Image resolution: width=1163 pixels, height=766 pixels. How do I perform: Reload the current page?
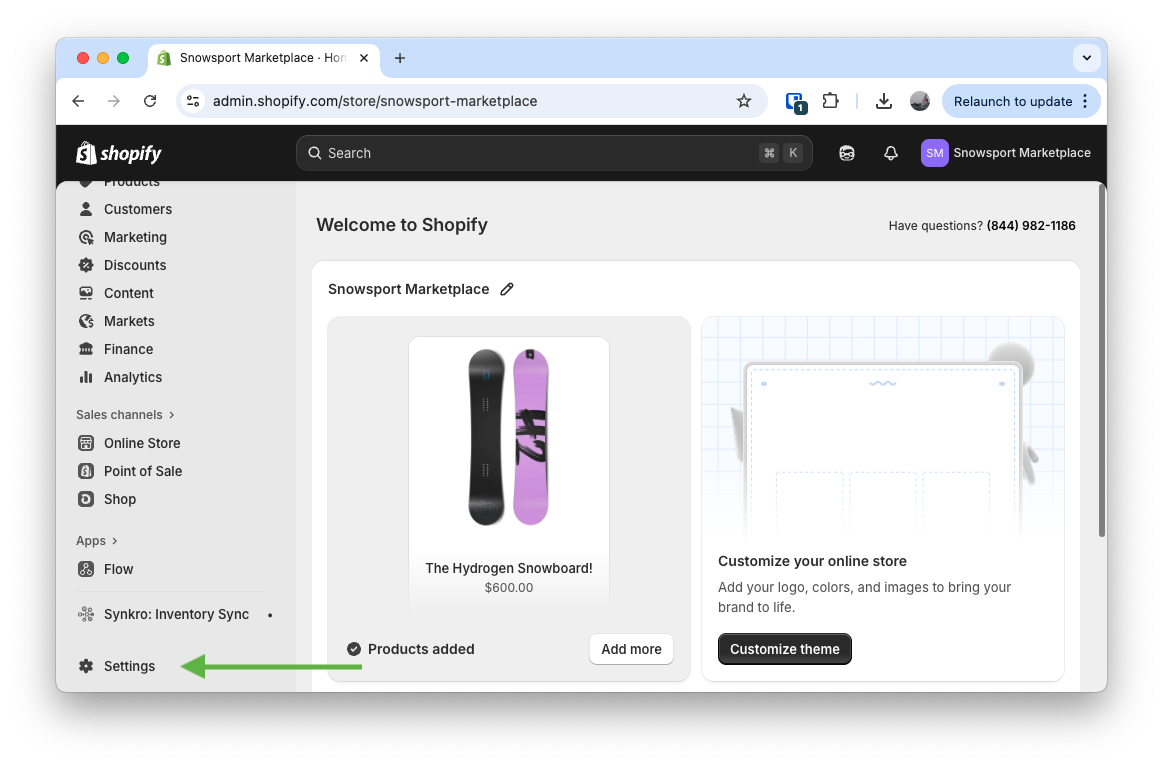(x=150, y=101)
